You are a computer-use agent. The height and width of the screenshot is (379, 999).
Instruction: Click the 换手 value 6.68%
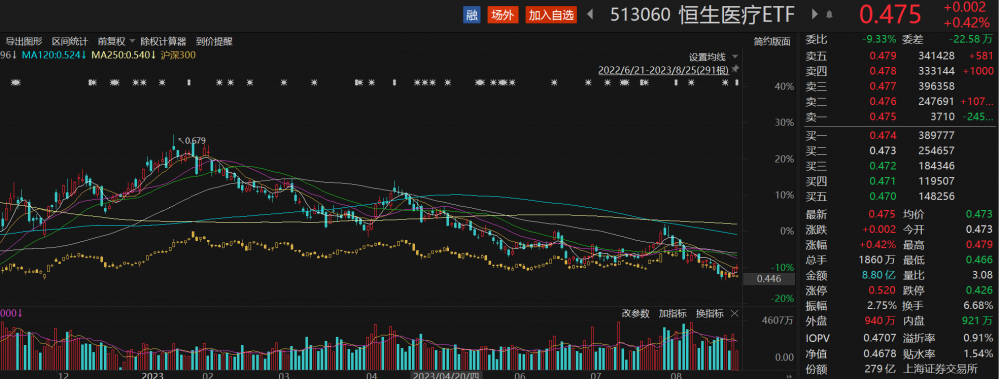(x=978, y=306)
